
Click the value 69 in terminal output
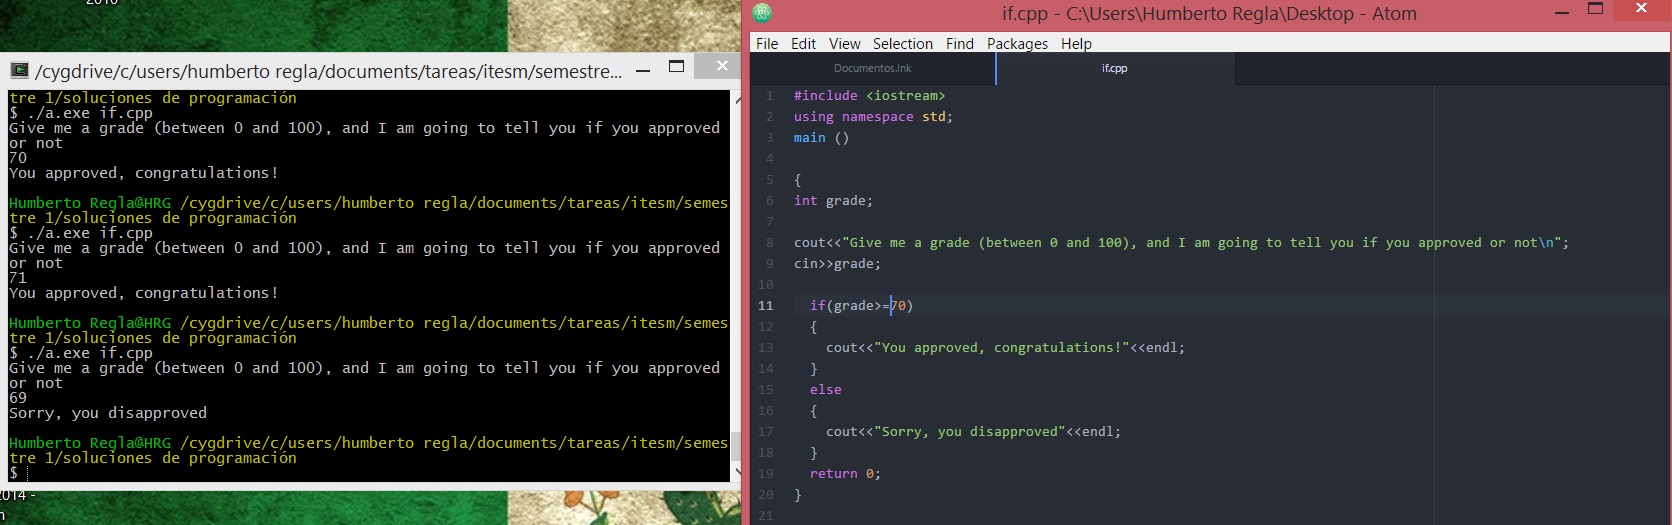click(x=18, y=398)
